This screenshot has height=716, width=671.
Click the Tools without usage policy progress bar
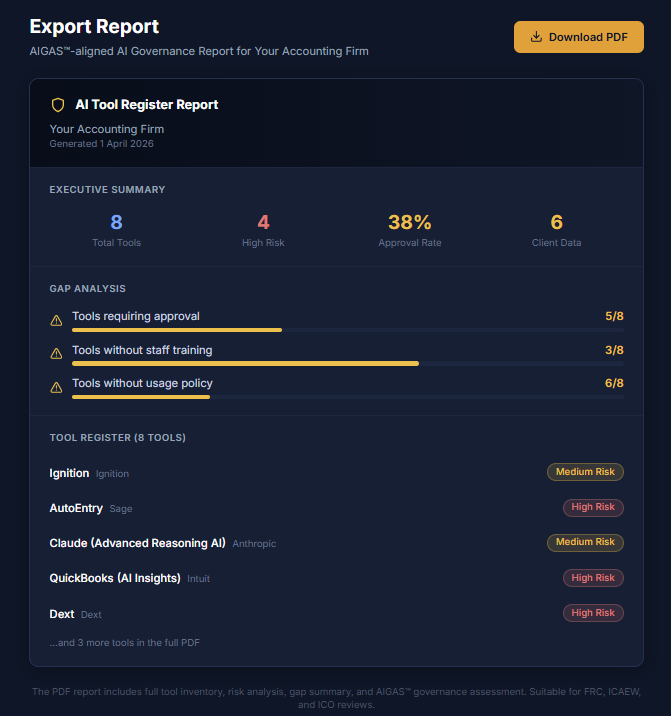[347, 397]
